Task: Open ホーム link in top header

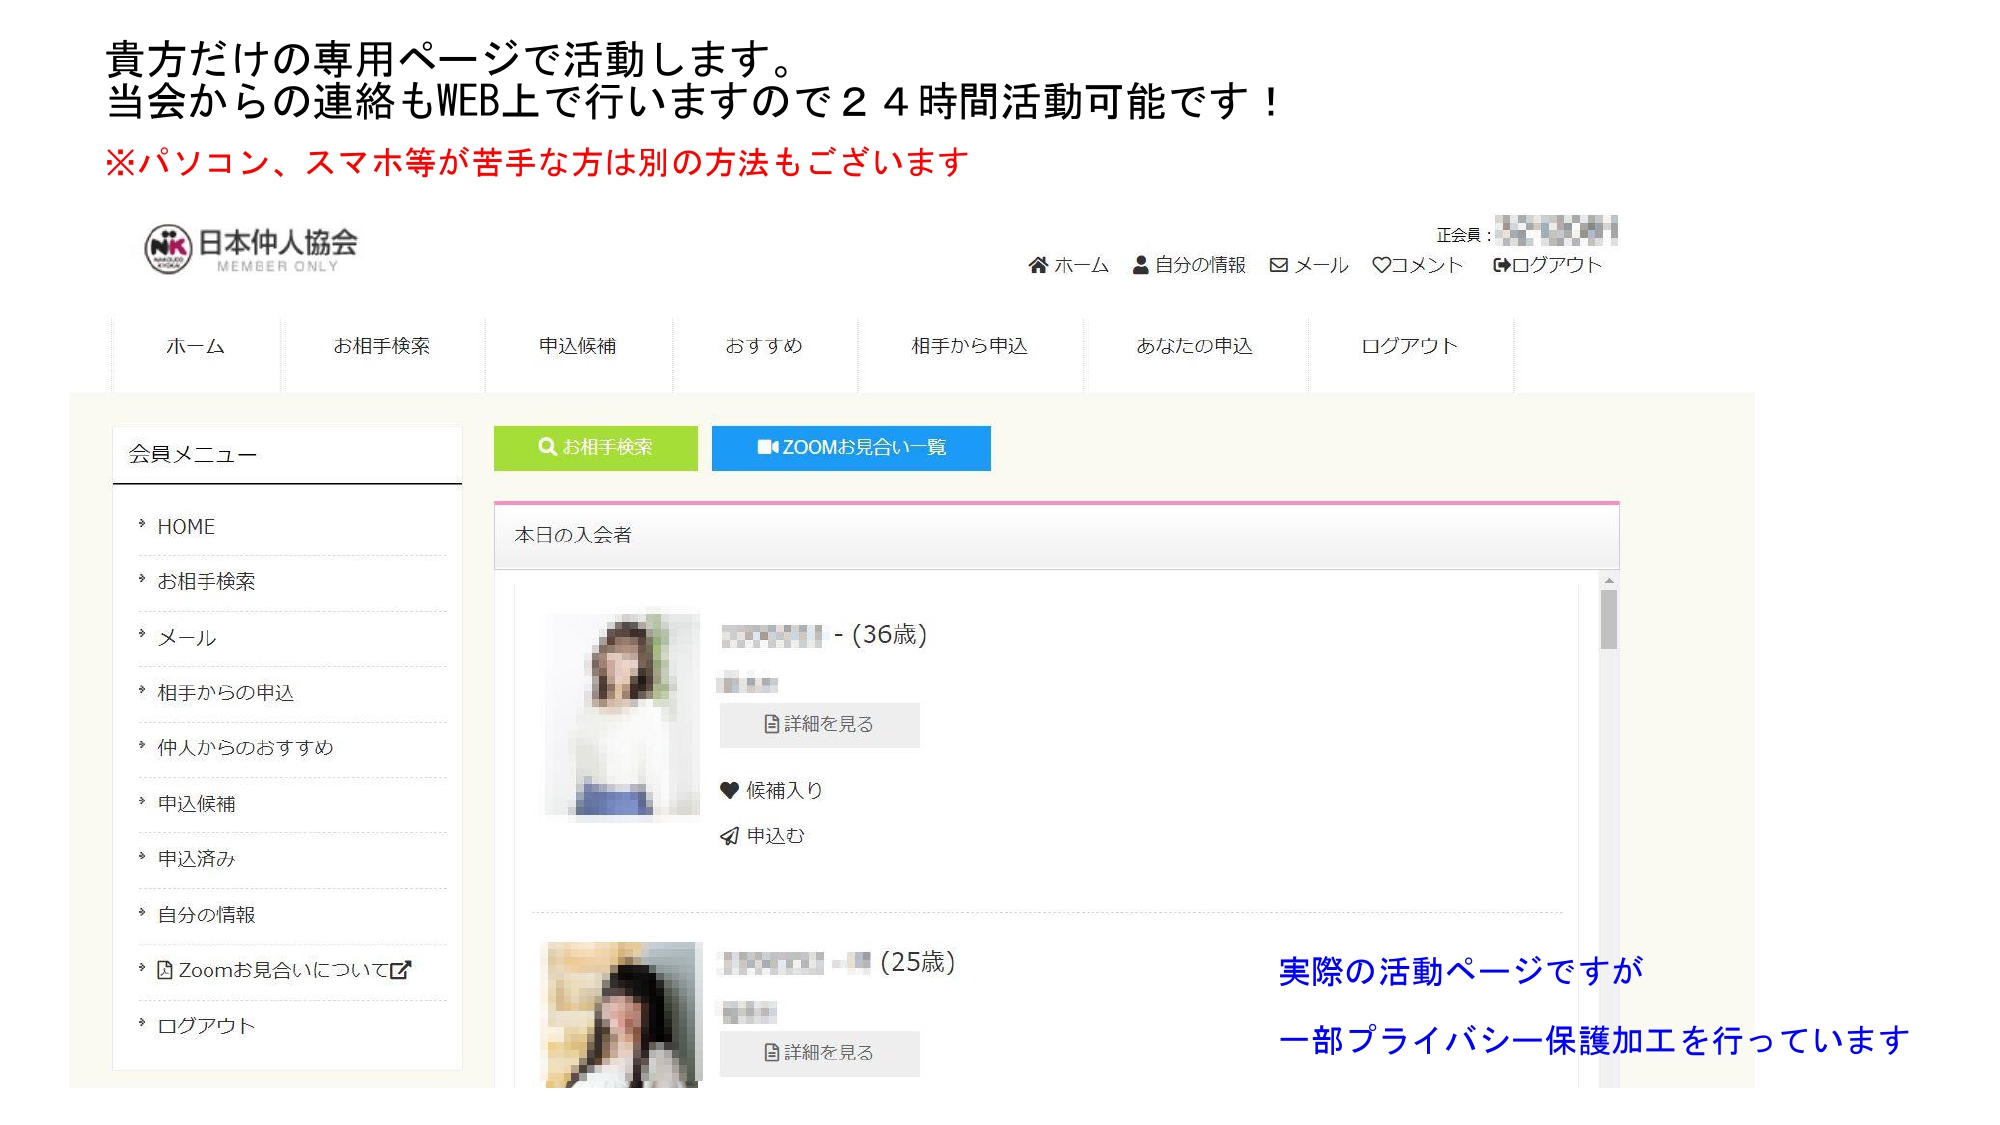Action: (x=1069, y=265)
